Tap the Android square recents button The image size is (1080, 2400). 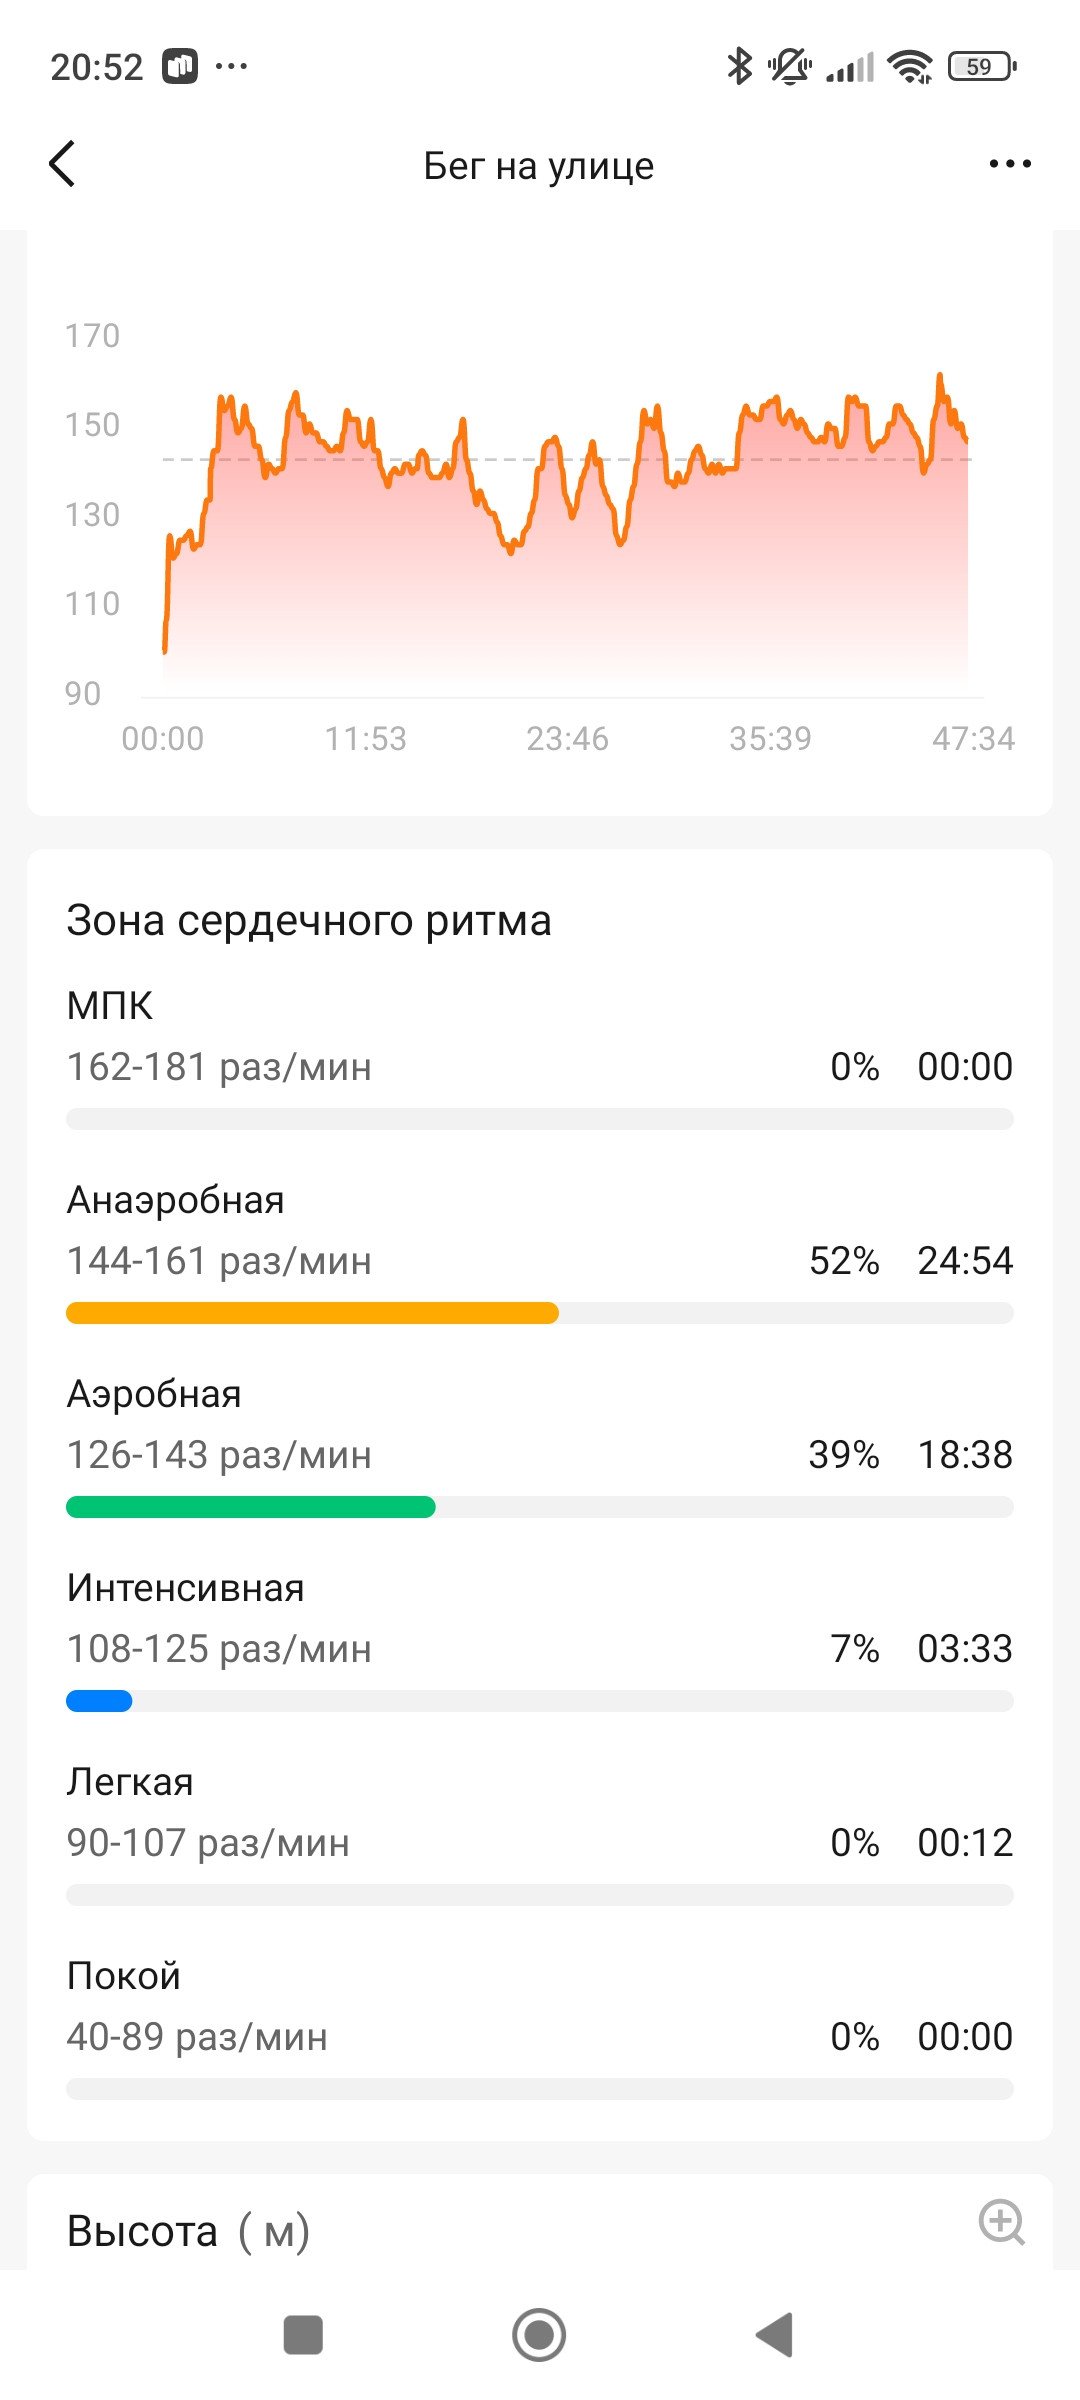tap(303, 2335)
